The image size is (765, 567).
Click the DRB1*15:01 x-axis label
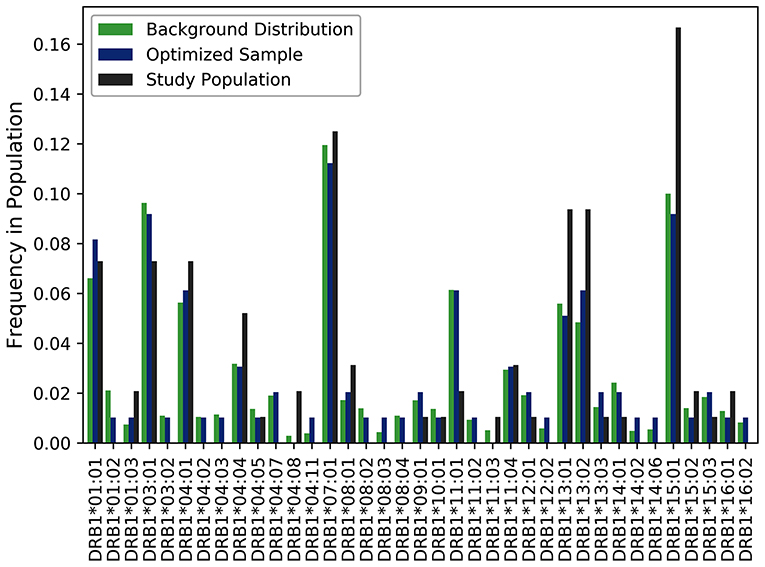pos(673,508)
